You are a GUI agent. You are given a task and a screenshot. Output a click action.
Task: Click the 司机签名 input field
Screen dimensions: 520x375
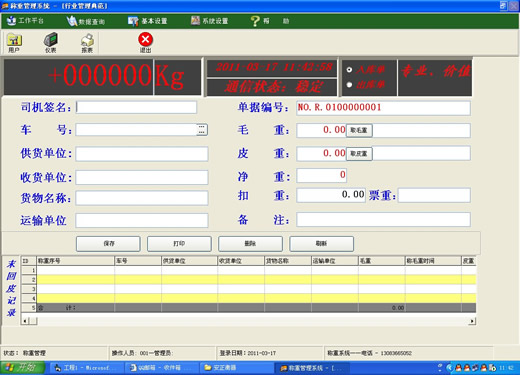point(136,107)
